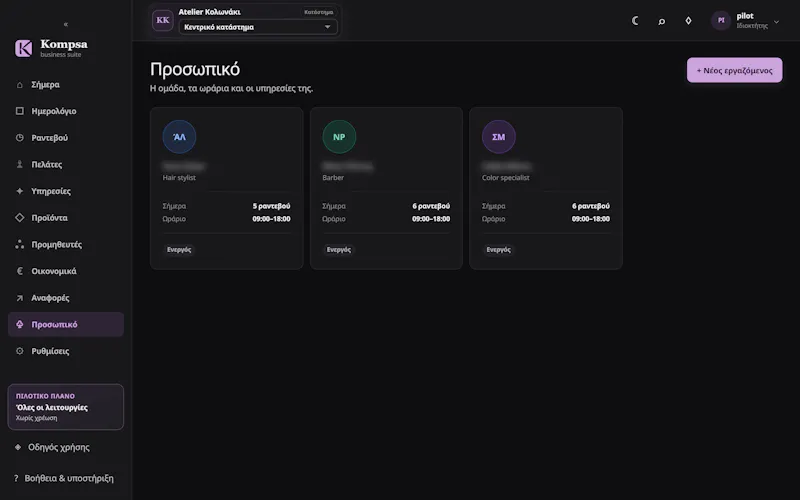Open Αναφορές from the sidebar
This screenshot has width=800, height=500.
click(66, 298)
